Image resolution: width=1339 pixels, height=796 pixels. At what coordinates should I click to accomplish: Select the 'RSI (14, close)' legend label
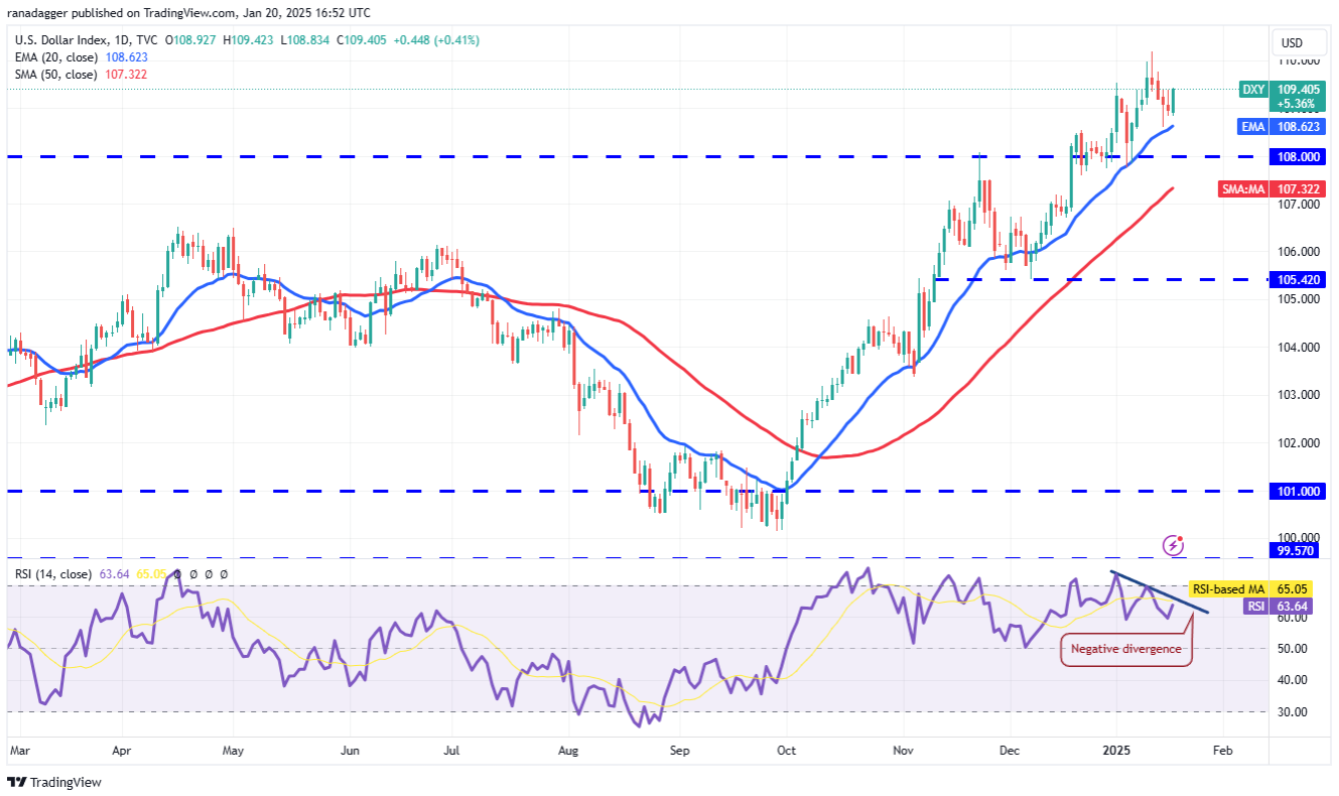[53, 574]
